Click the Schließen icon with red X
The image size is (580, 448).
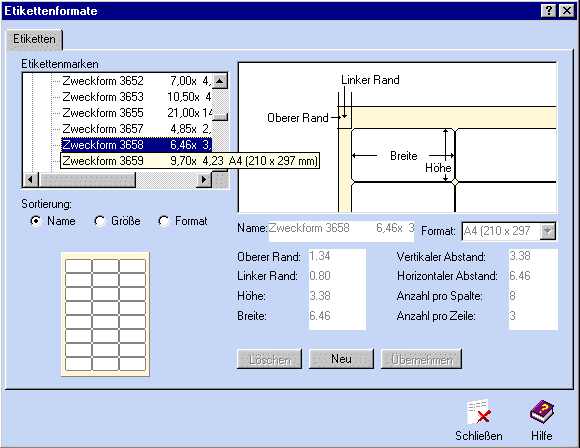tap(479, 411)
